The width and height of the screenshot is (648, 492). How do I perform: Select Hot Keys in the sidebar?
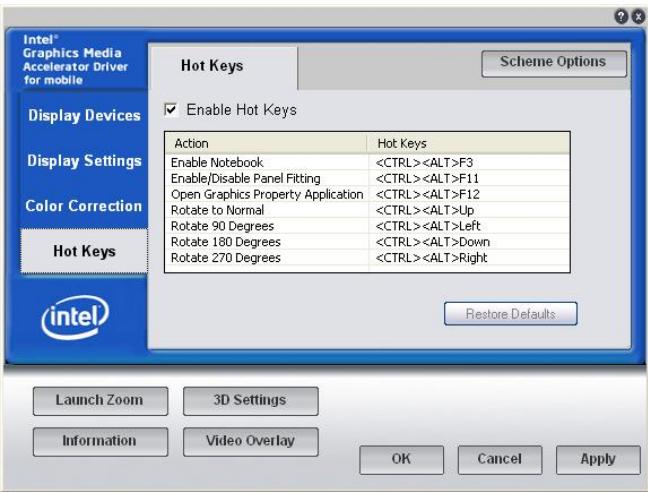pyautogui.click(x=84, y=251)
